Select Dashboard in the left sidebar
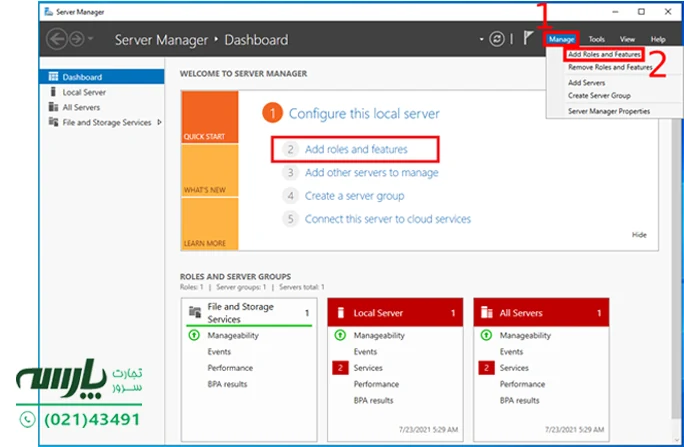 pos(102,77)
